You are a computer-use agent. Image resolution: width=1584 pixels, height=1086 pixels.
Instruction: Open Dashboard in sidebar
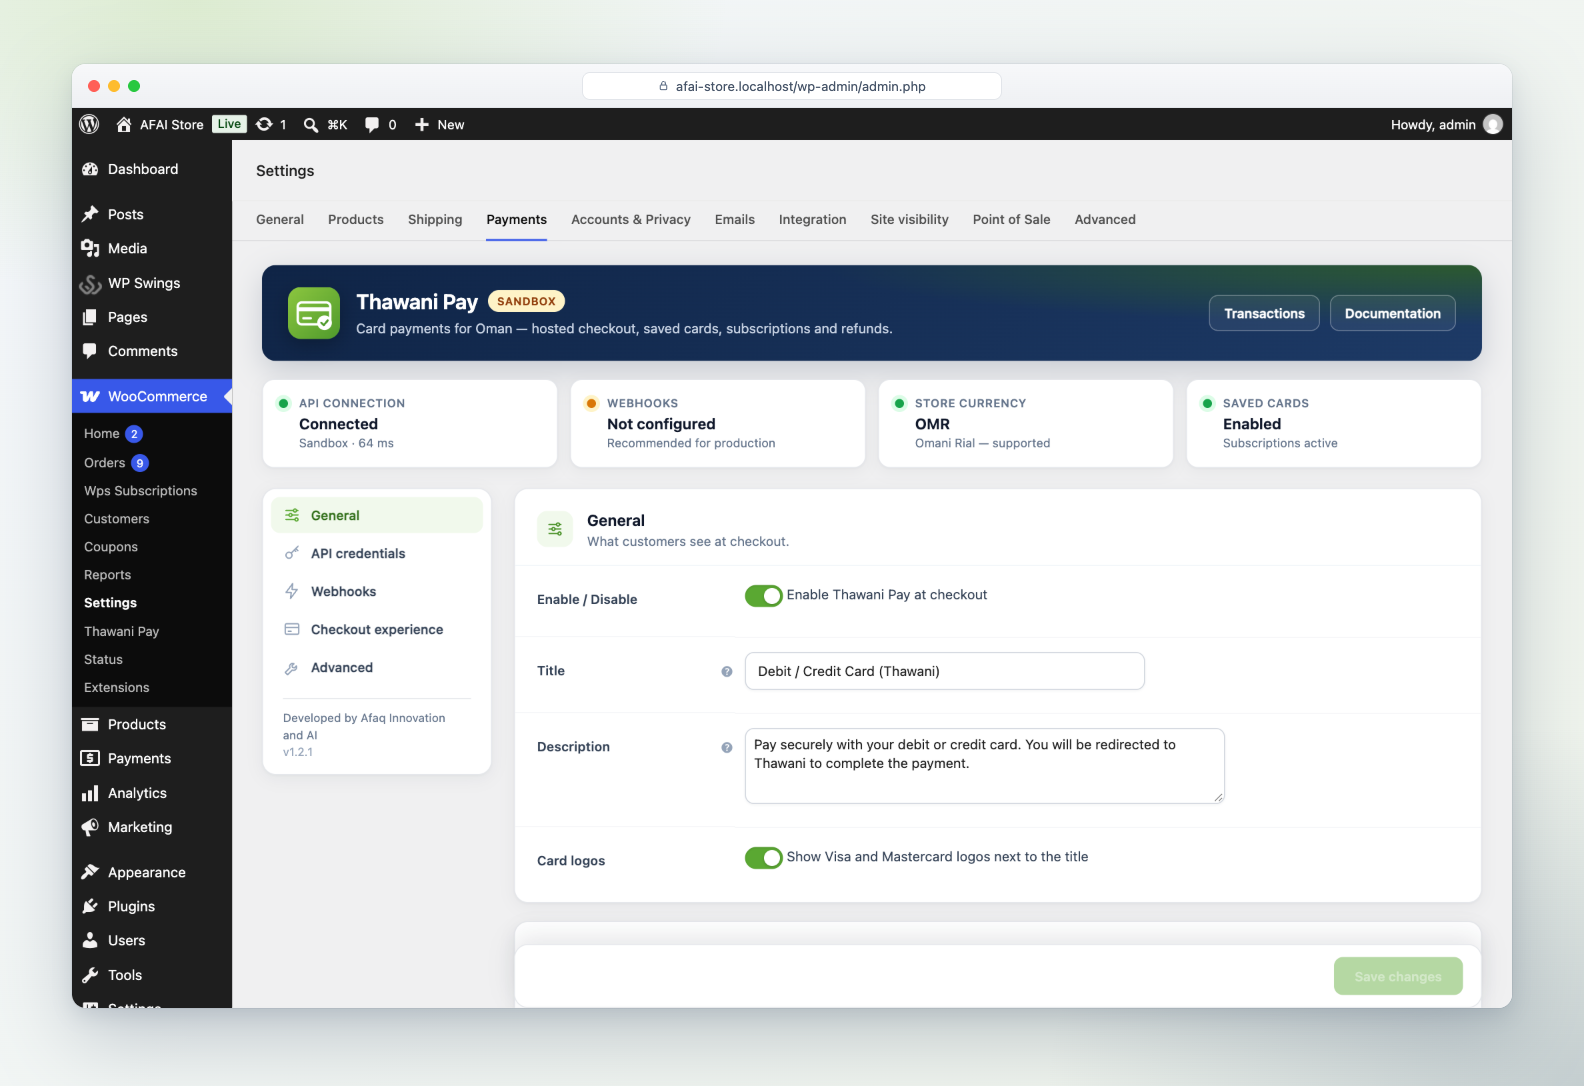pyautogui.click(x=152, y=169)
